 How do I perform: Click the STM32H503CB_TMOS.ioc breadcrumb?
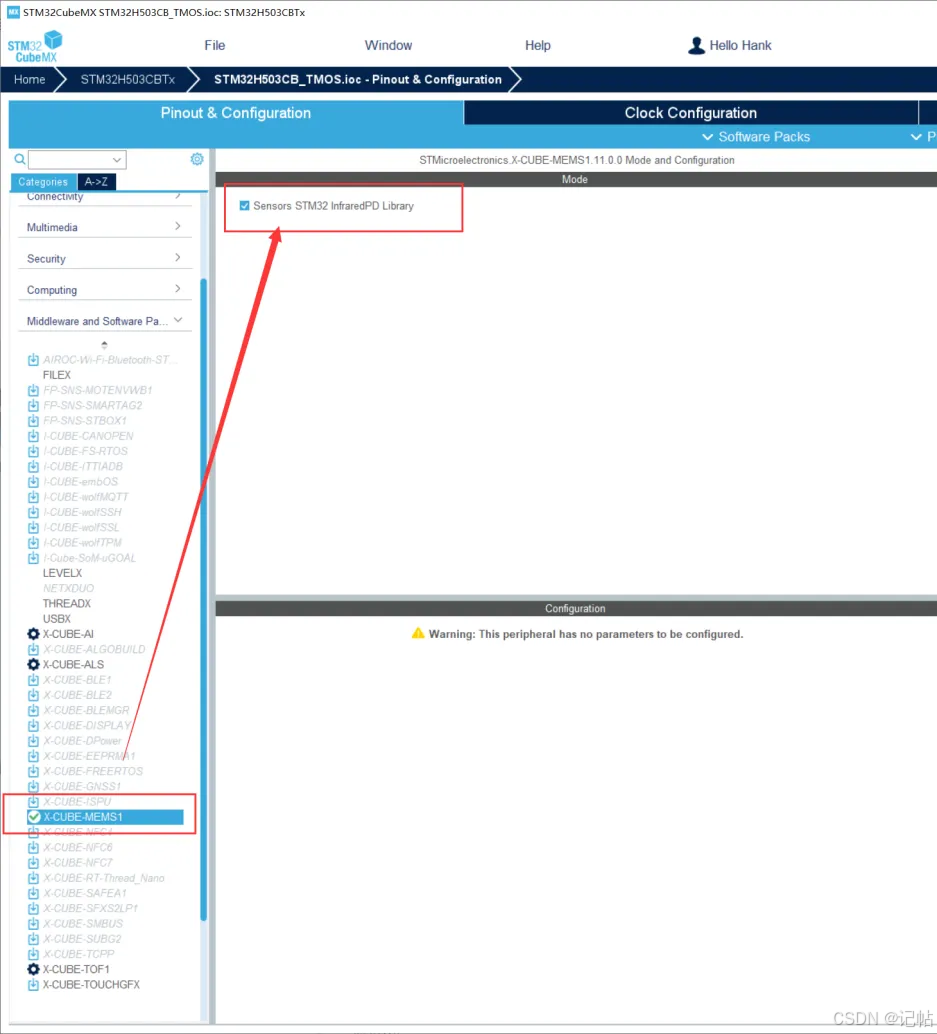(357, 79)
